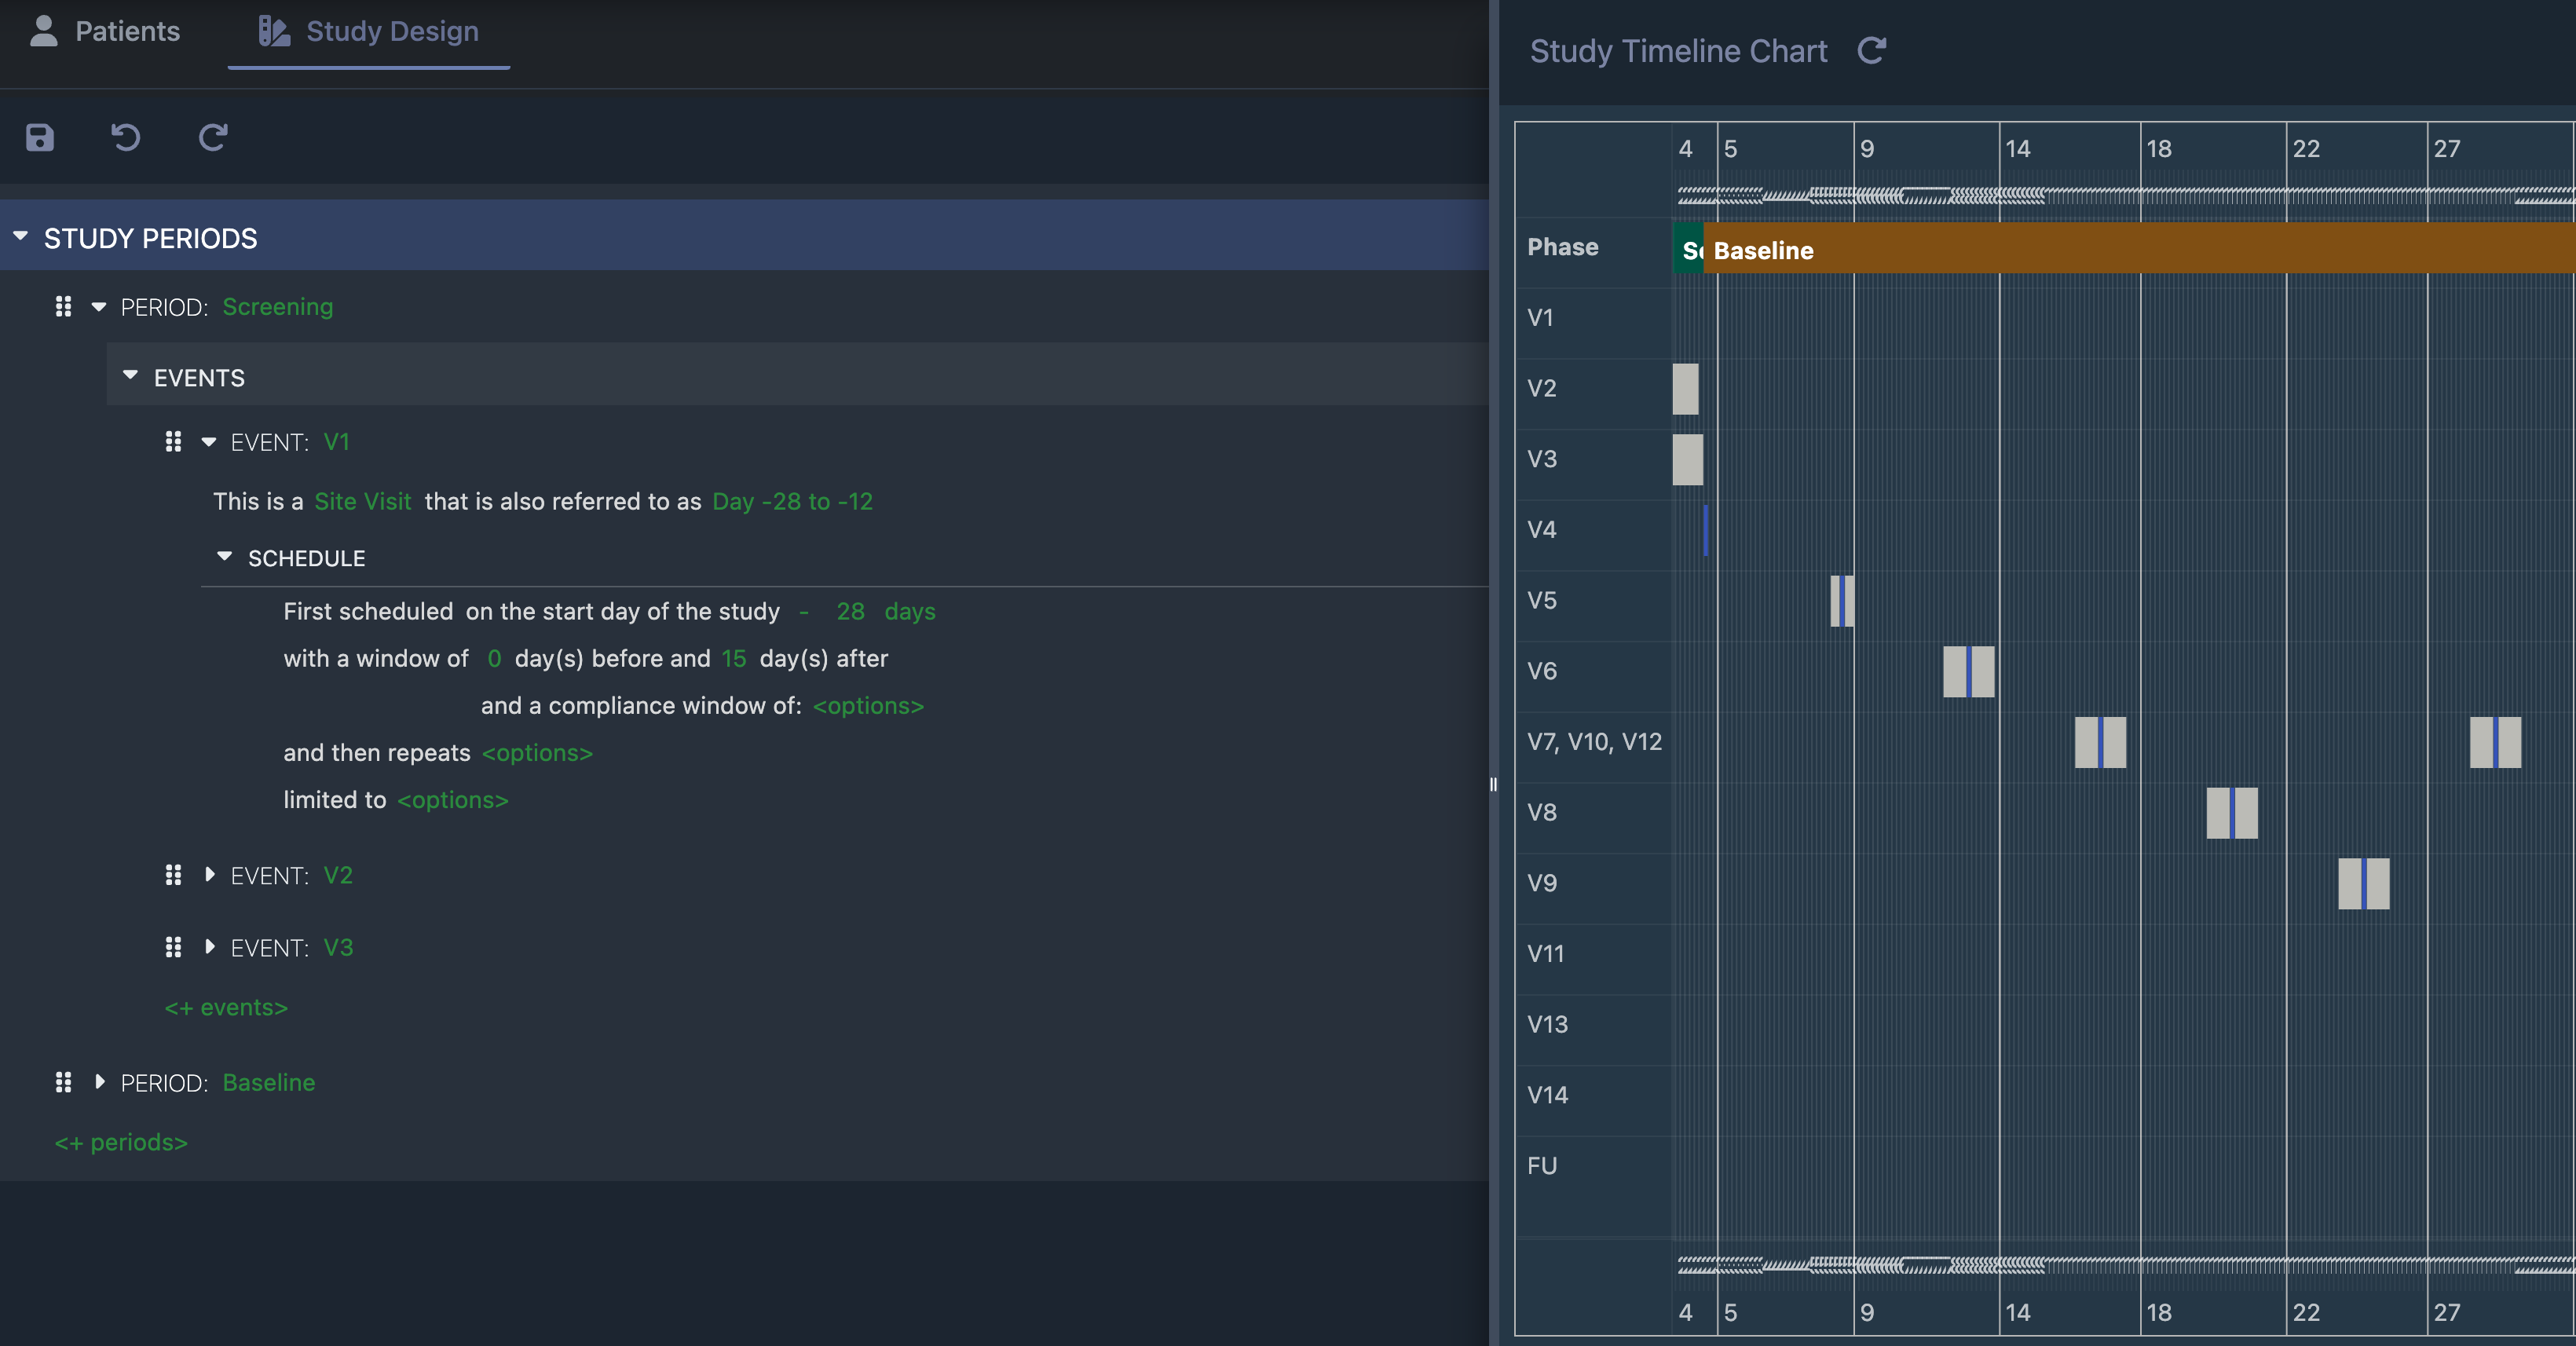The height and width of the screenshot is (1346, 2576).
Task: Click drag handle beside Screening period
Action: tap(63, 307)
